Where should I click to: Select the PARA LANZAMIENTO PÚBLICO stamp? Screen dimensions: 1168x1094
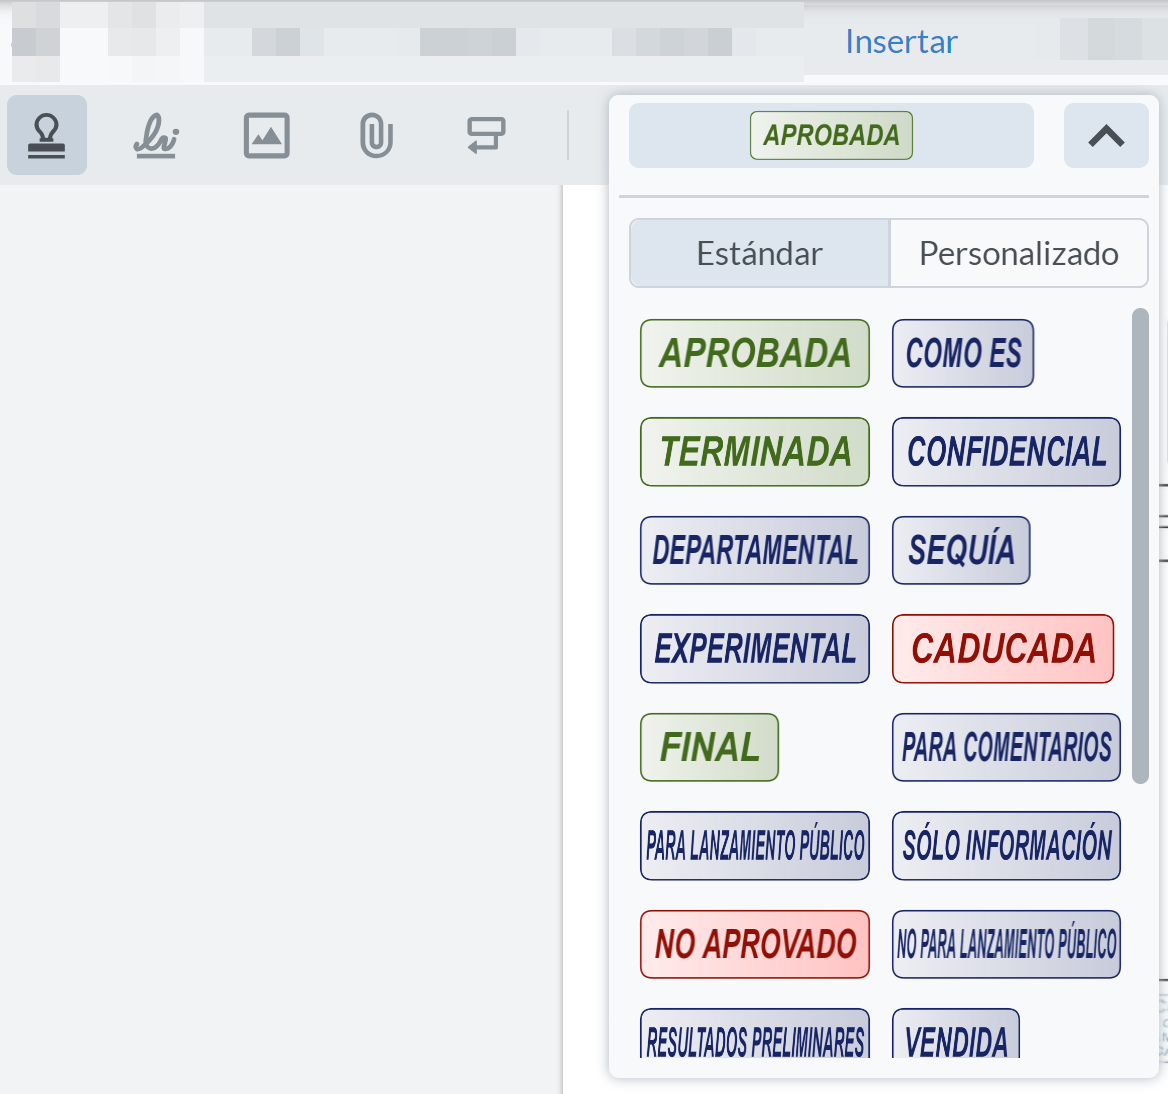pyautogui.click(x=755, y=846)
